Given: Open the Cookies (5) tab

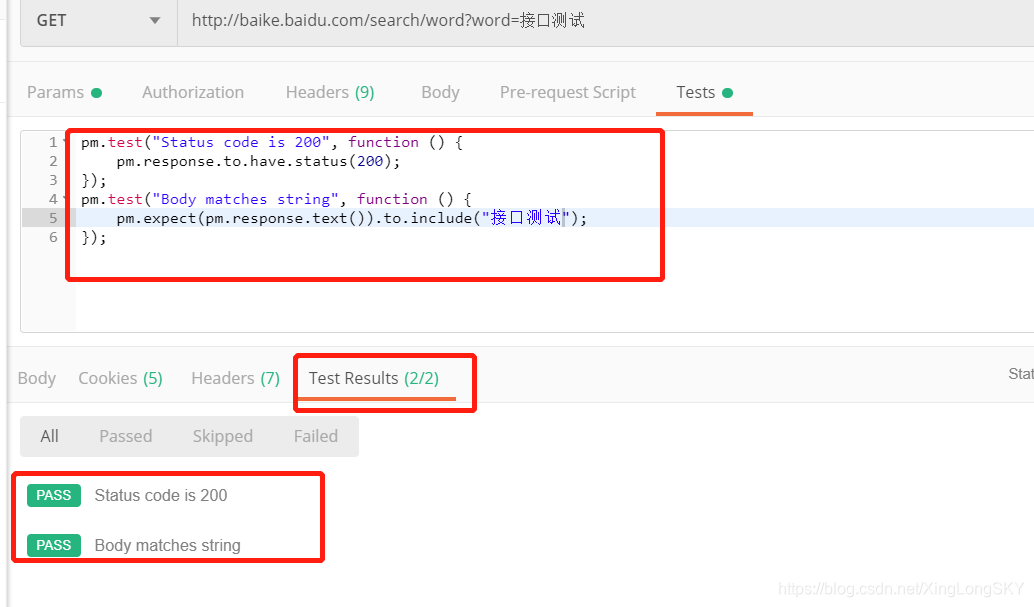Looking at the screenshot, I should point(120,378).
